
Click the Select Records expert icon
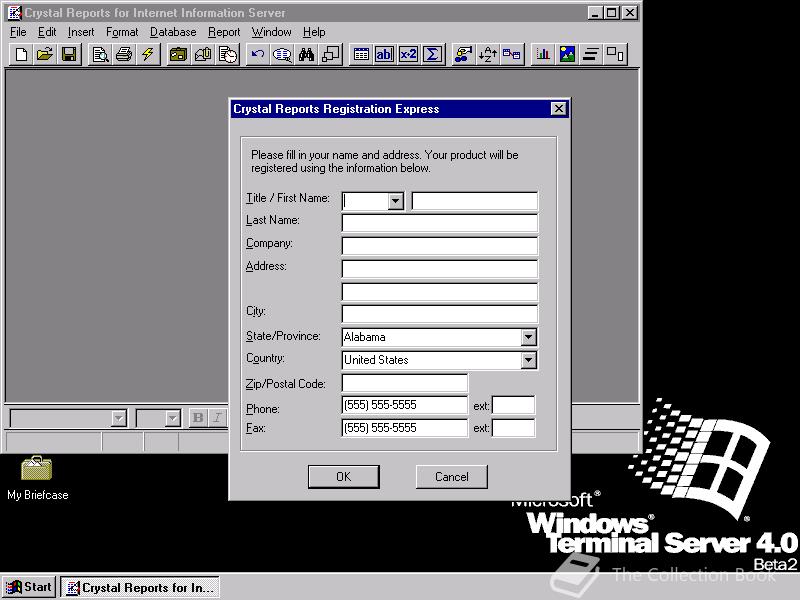pyautogui.click(x=463, y=54)
